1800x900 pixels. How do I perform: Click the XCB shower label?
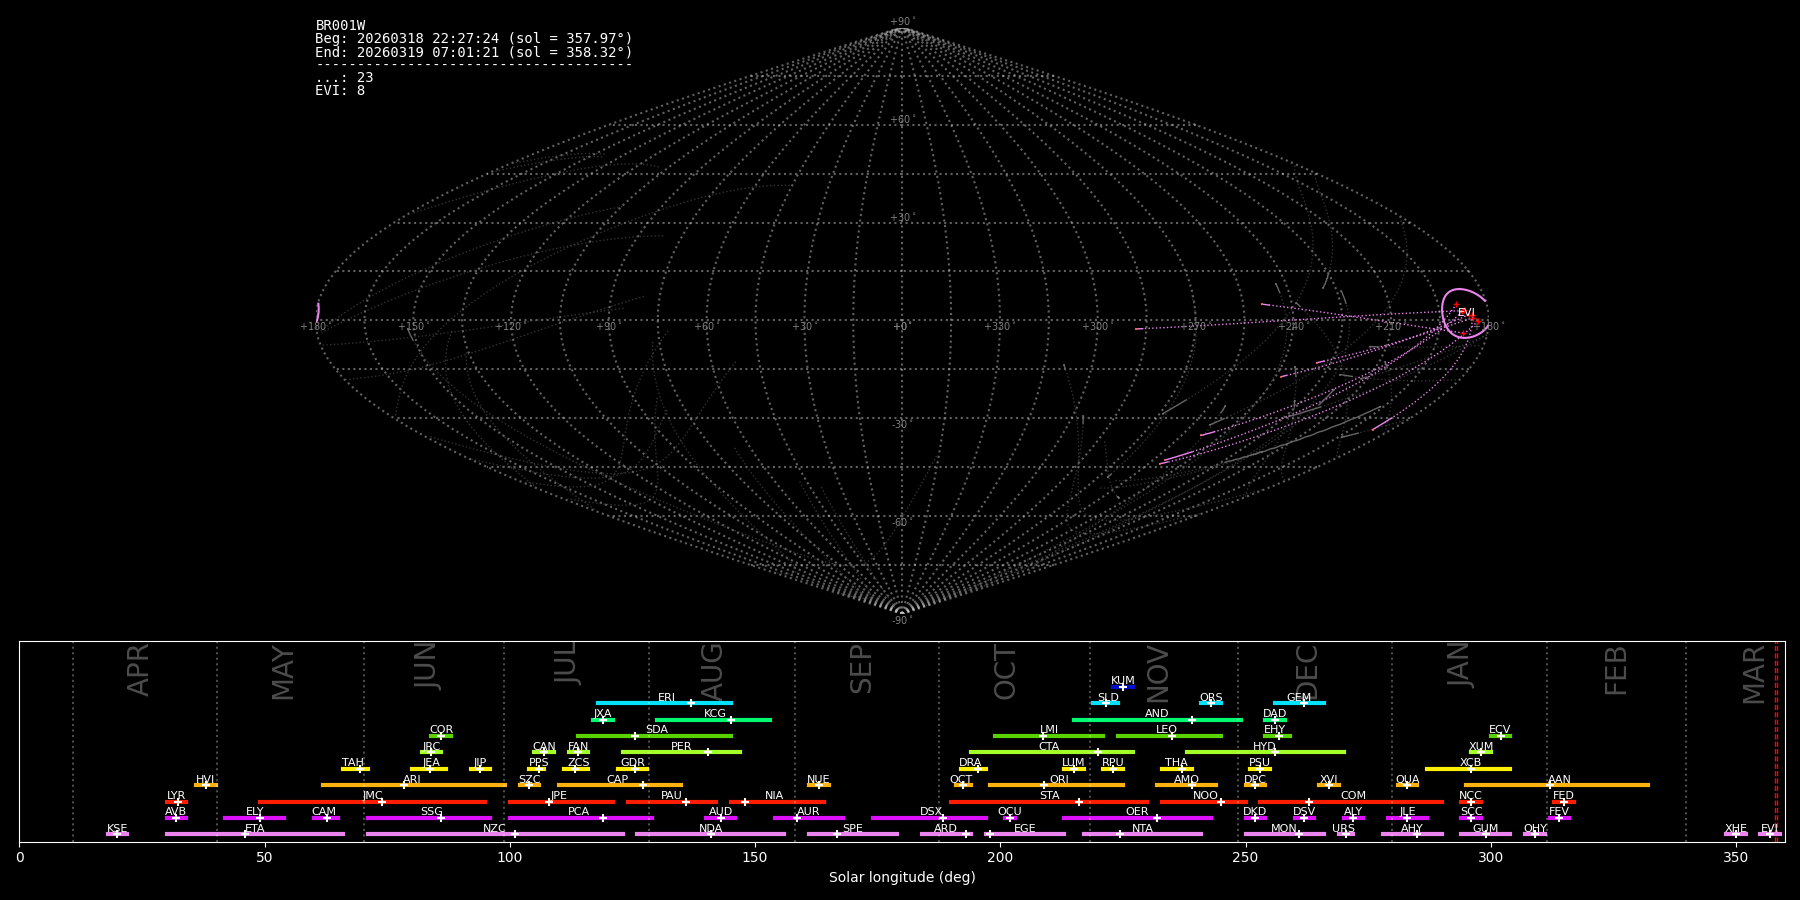(1470, 763)
